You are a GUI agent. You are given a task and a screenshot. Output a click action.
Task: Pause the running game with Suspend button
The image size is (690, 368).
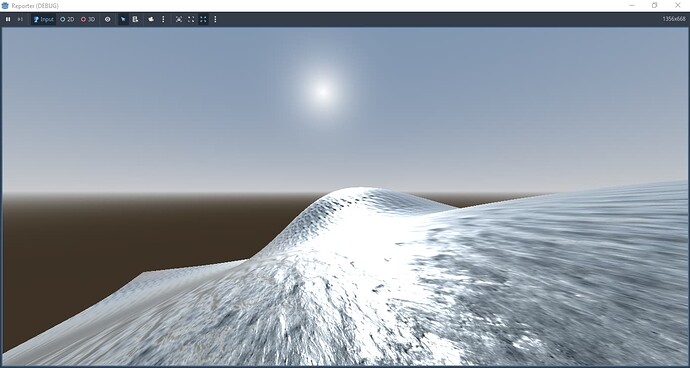pyautogui.click(x=8, y=19)
